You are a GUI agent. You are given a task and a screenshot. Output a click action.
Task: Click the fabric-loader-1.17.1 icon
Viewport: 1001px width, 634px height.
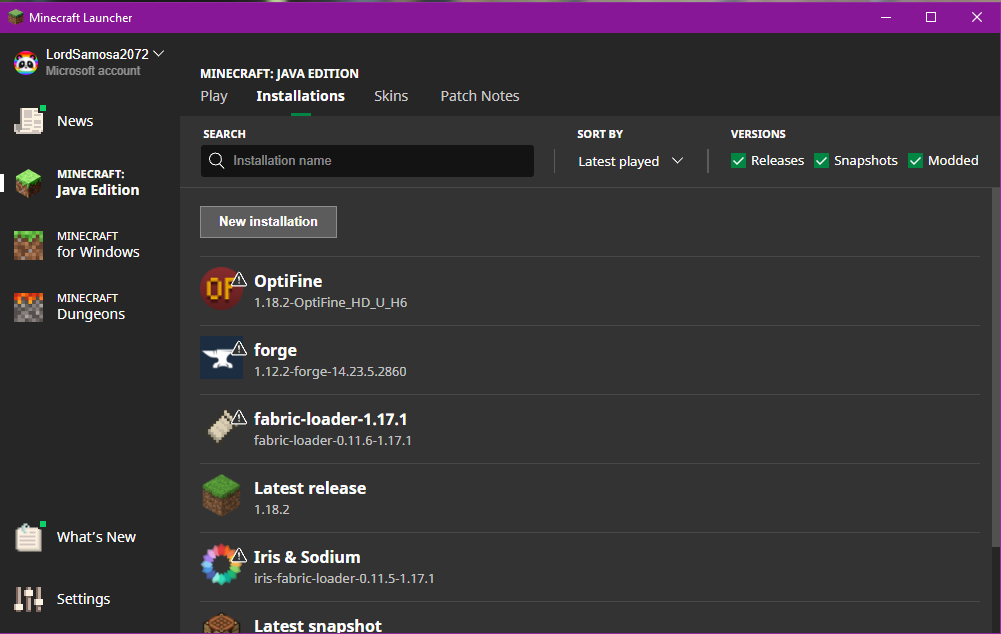[221, 426]
